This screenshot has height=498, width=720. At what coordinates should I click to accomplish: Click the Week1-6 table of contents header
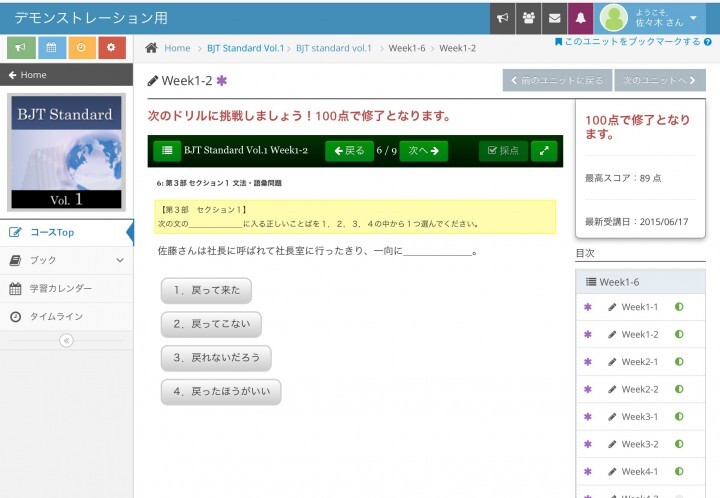tap(641, 282)
